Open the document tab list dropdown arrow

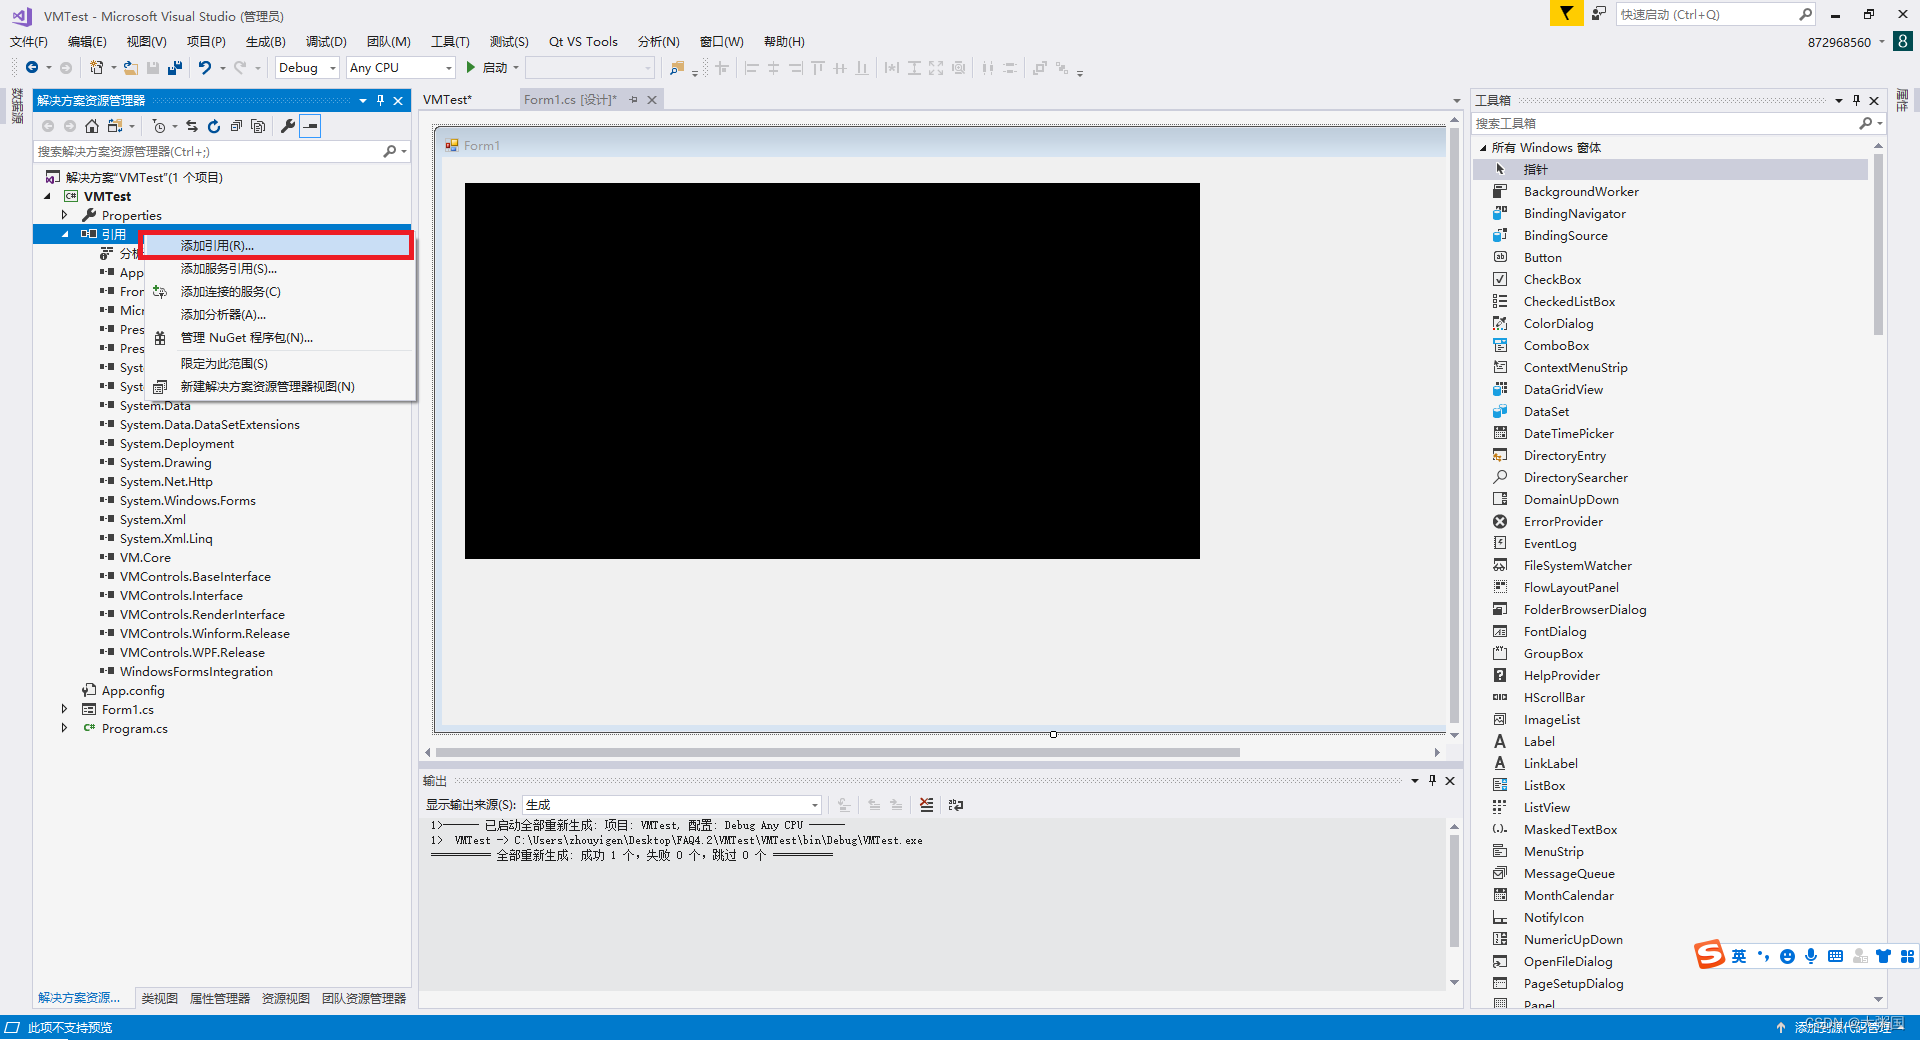click(x=1456, y=100)
